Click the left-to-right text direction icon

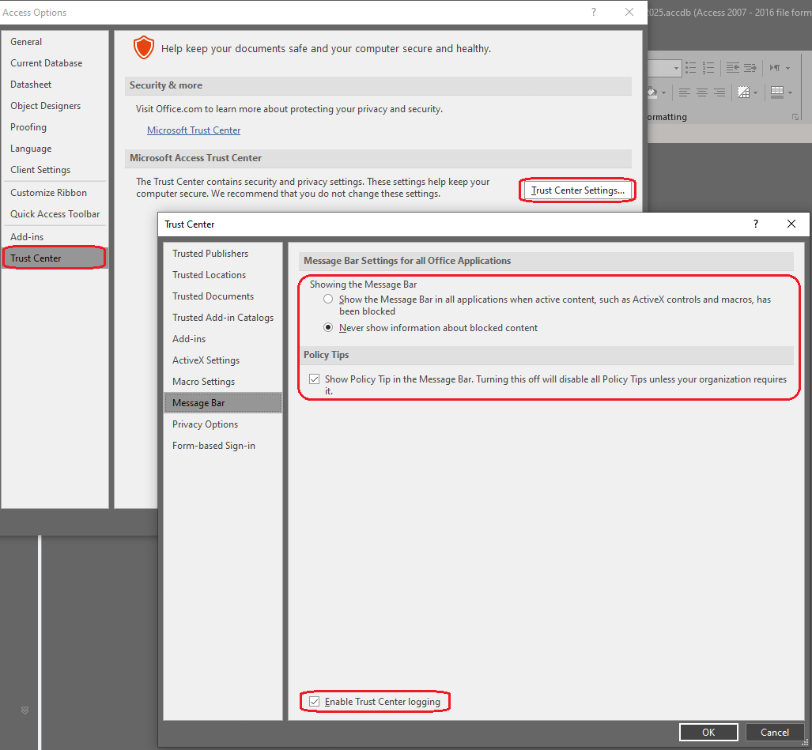(x=775, y=68)
